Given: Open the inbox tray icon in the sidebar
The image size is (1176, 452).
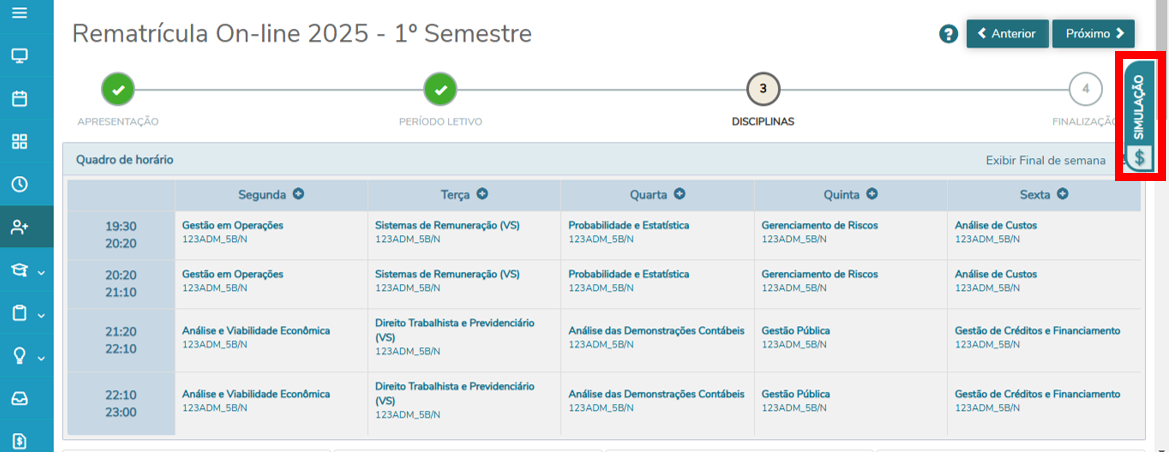Looking at the screenshot, I should tap(19, 398).
